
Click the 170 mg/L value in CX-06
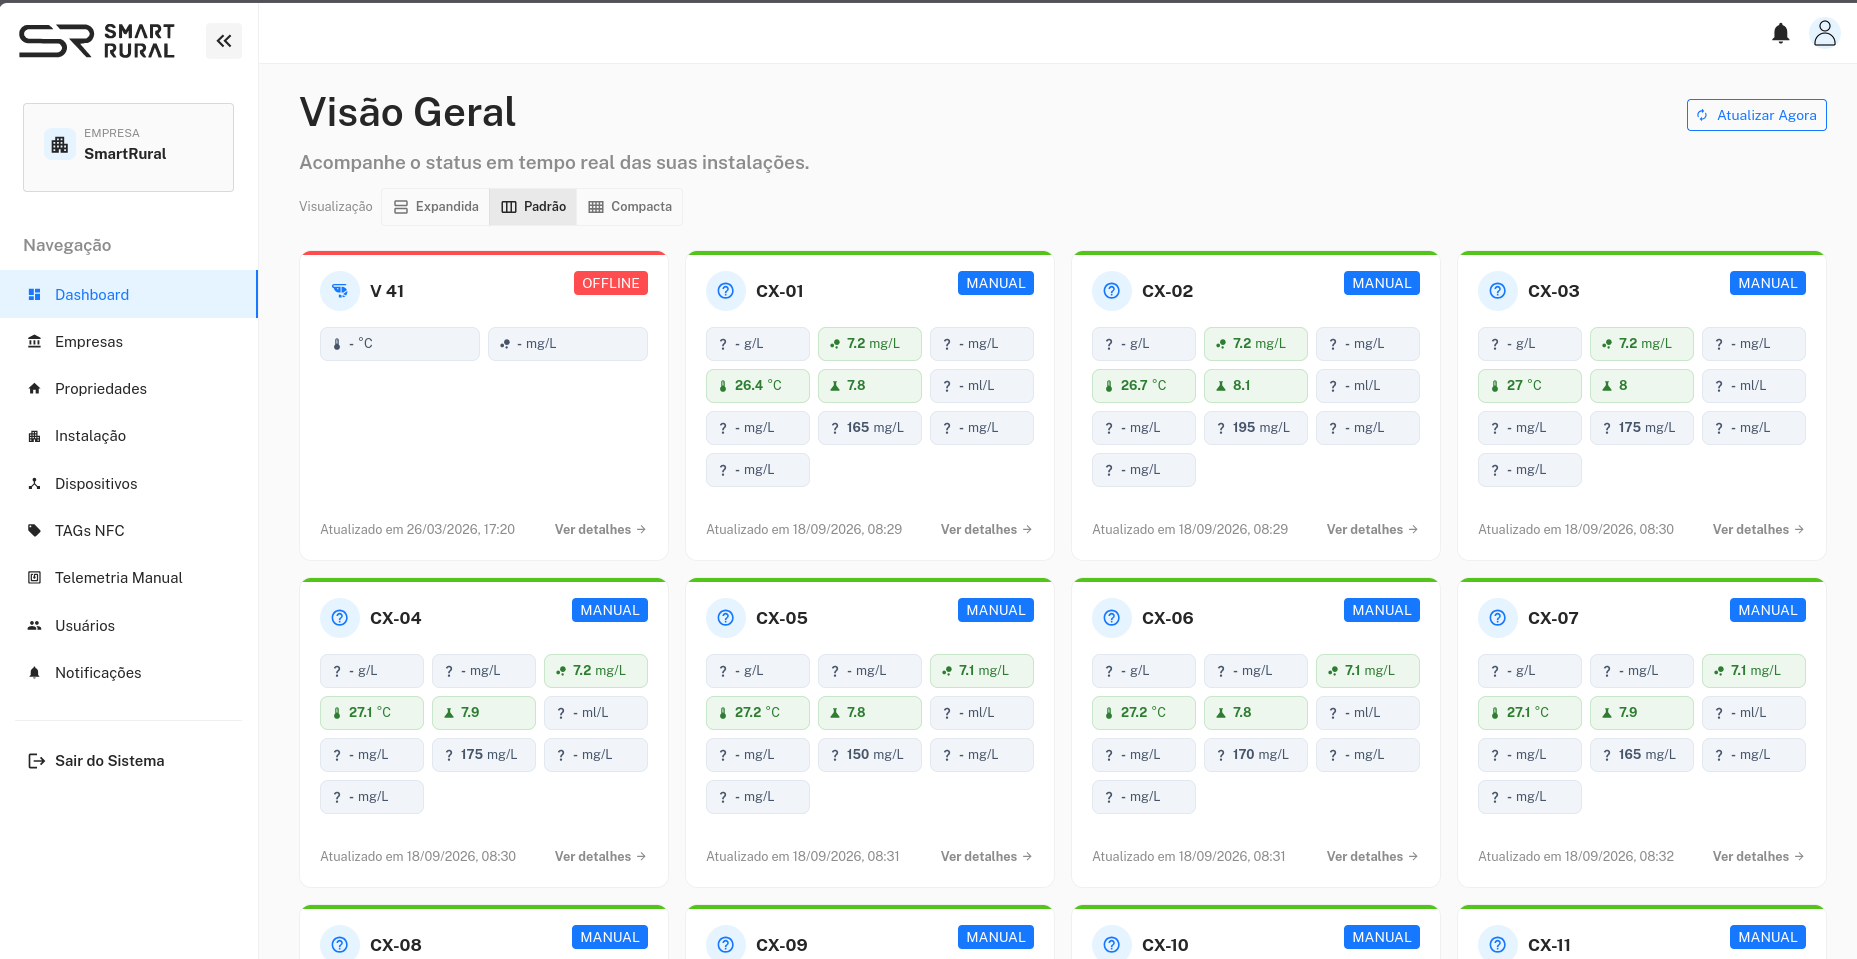click(x=1256, y=754)
